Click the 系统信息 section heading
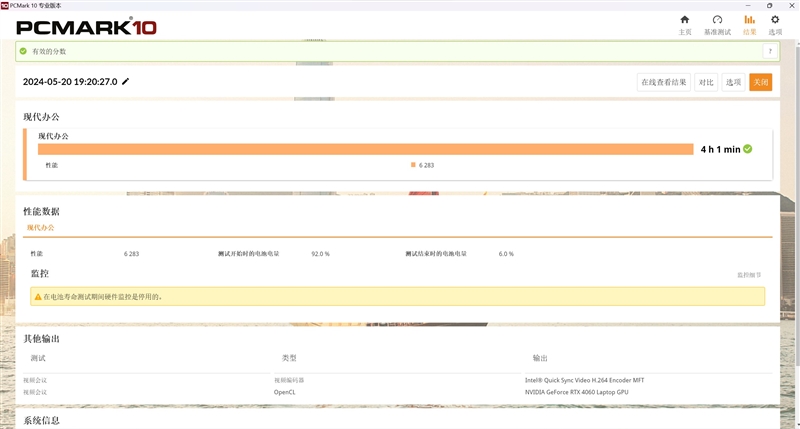The width and height of the screenshot is (800, 429). pos(41,420)
